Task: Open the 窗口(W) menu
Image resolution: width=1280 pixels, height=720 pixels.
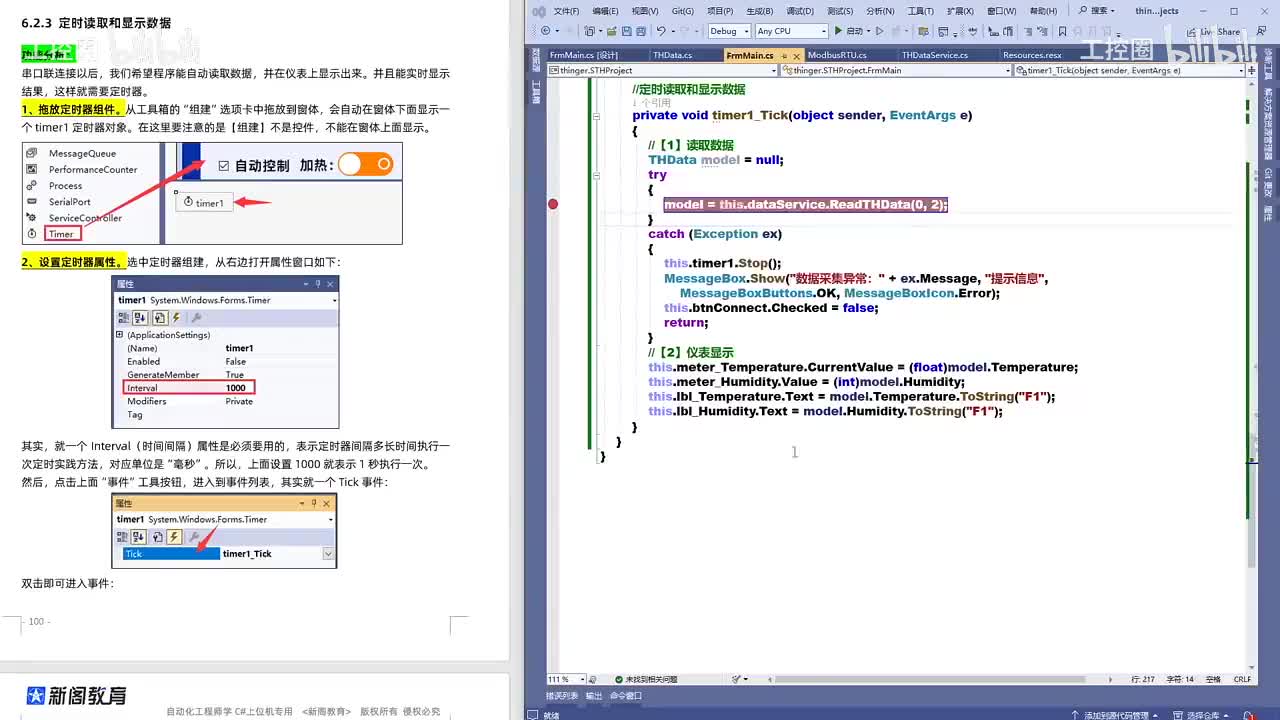Action: 1001,11
